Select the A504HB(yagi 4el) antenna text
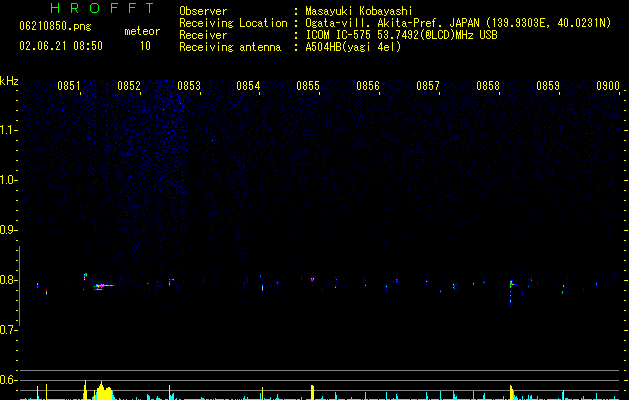Viewport: 629px width, 400px height. [353, 47]
